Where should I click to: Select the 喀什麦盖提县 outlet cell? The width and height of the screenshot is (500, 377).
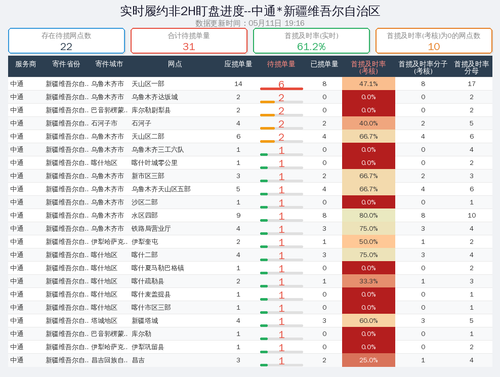click(x=151, y=294)
